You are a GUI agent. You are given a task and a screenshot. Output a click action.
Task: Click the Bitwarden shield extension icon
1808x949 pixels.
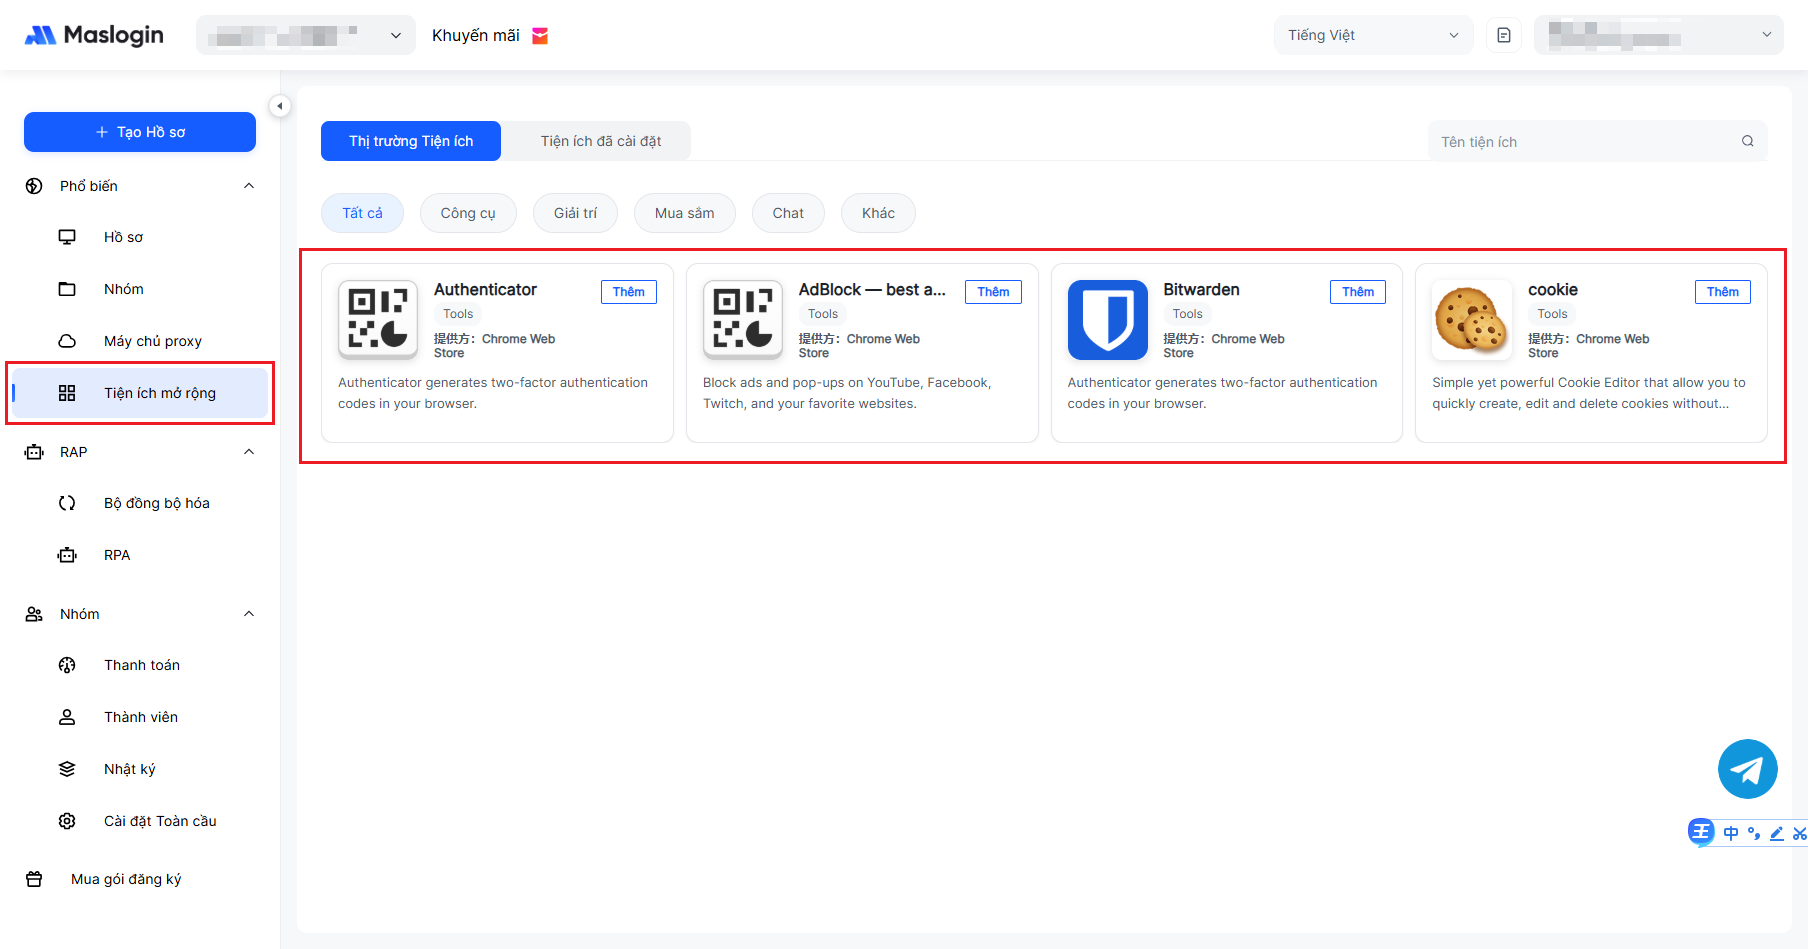pos(1107,320)
